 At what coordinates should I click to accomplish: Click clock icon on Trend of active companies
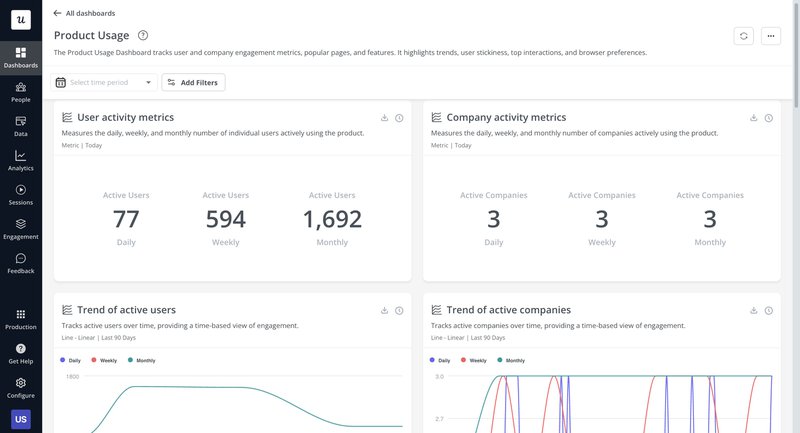(x=768, y=311)
